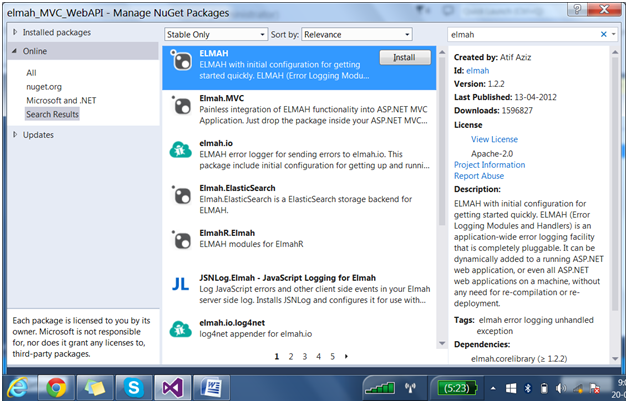
Task: Open Microsoft Word from the taskbar
Action: click(x=211, y=388)
